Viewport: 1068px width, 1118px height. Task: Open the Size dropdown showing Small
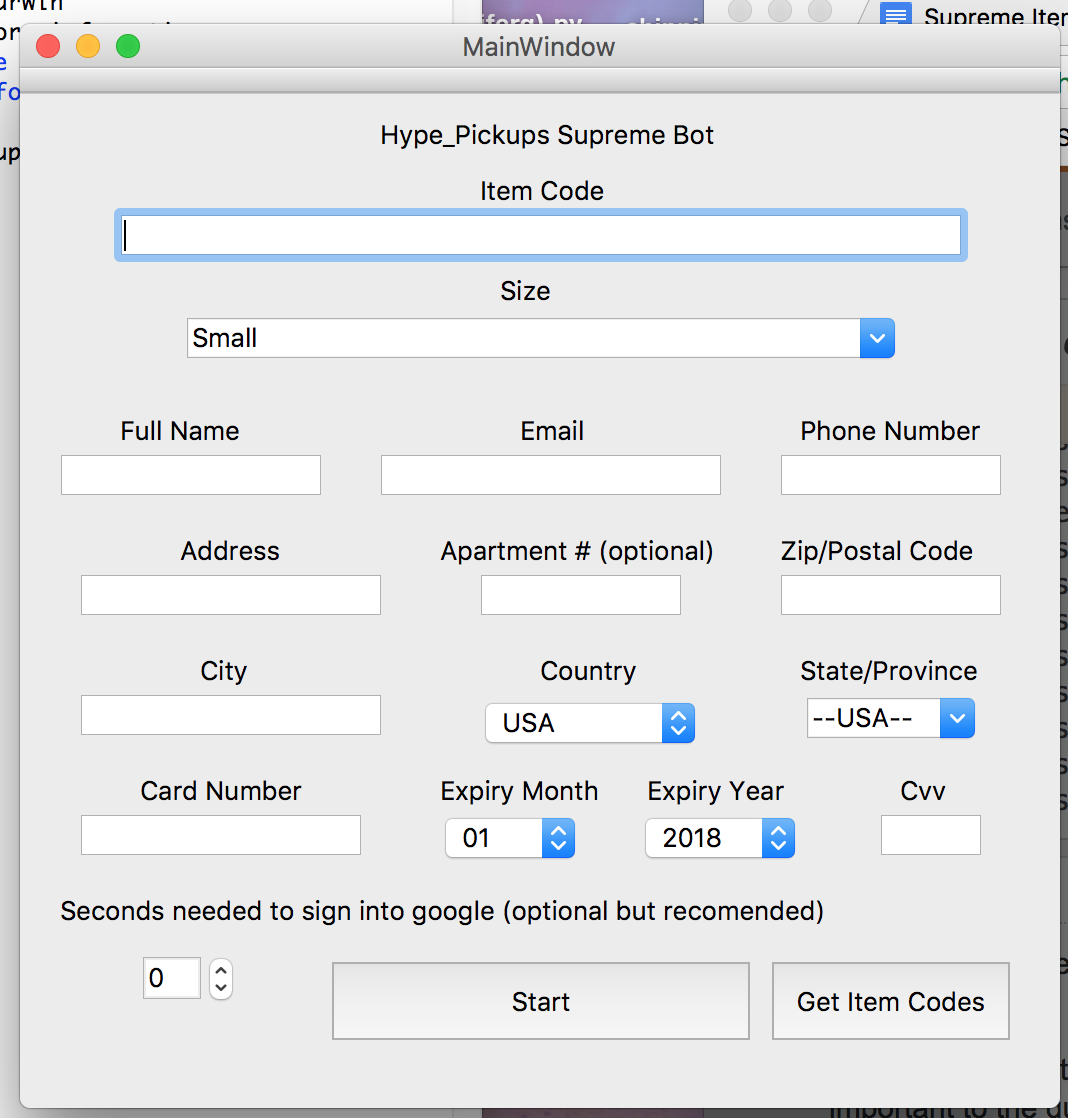540,338
